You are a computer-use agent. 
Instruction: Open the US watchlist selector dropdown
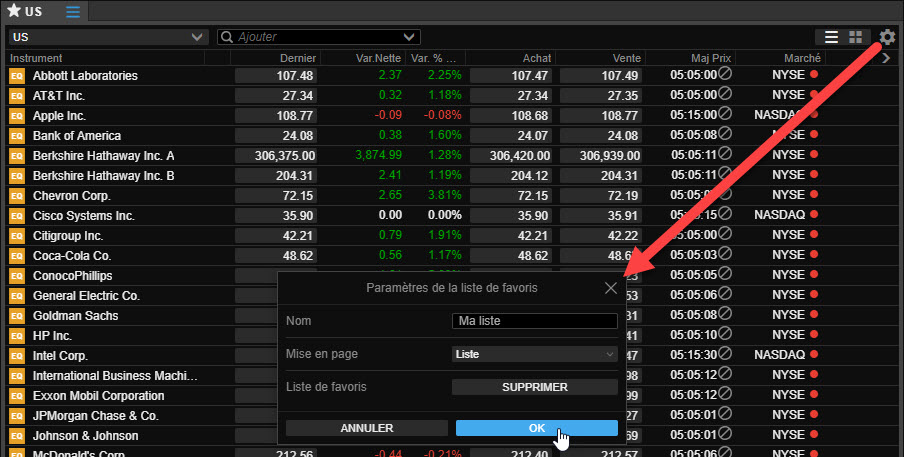click(x=108, y=37)
